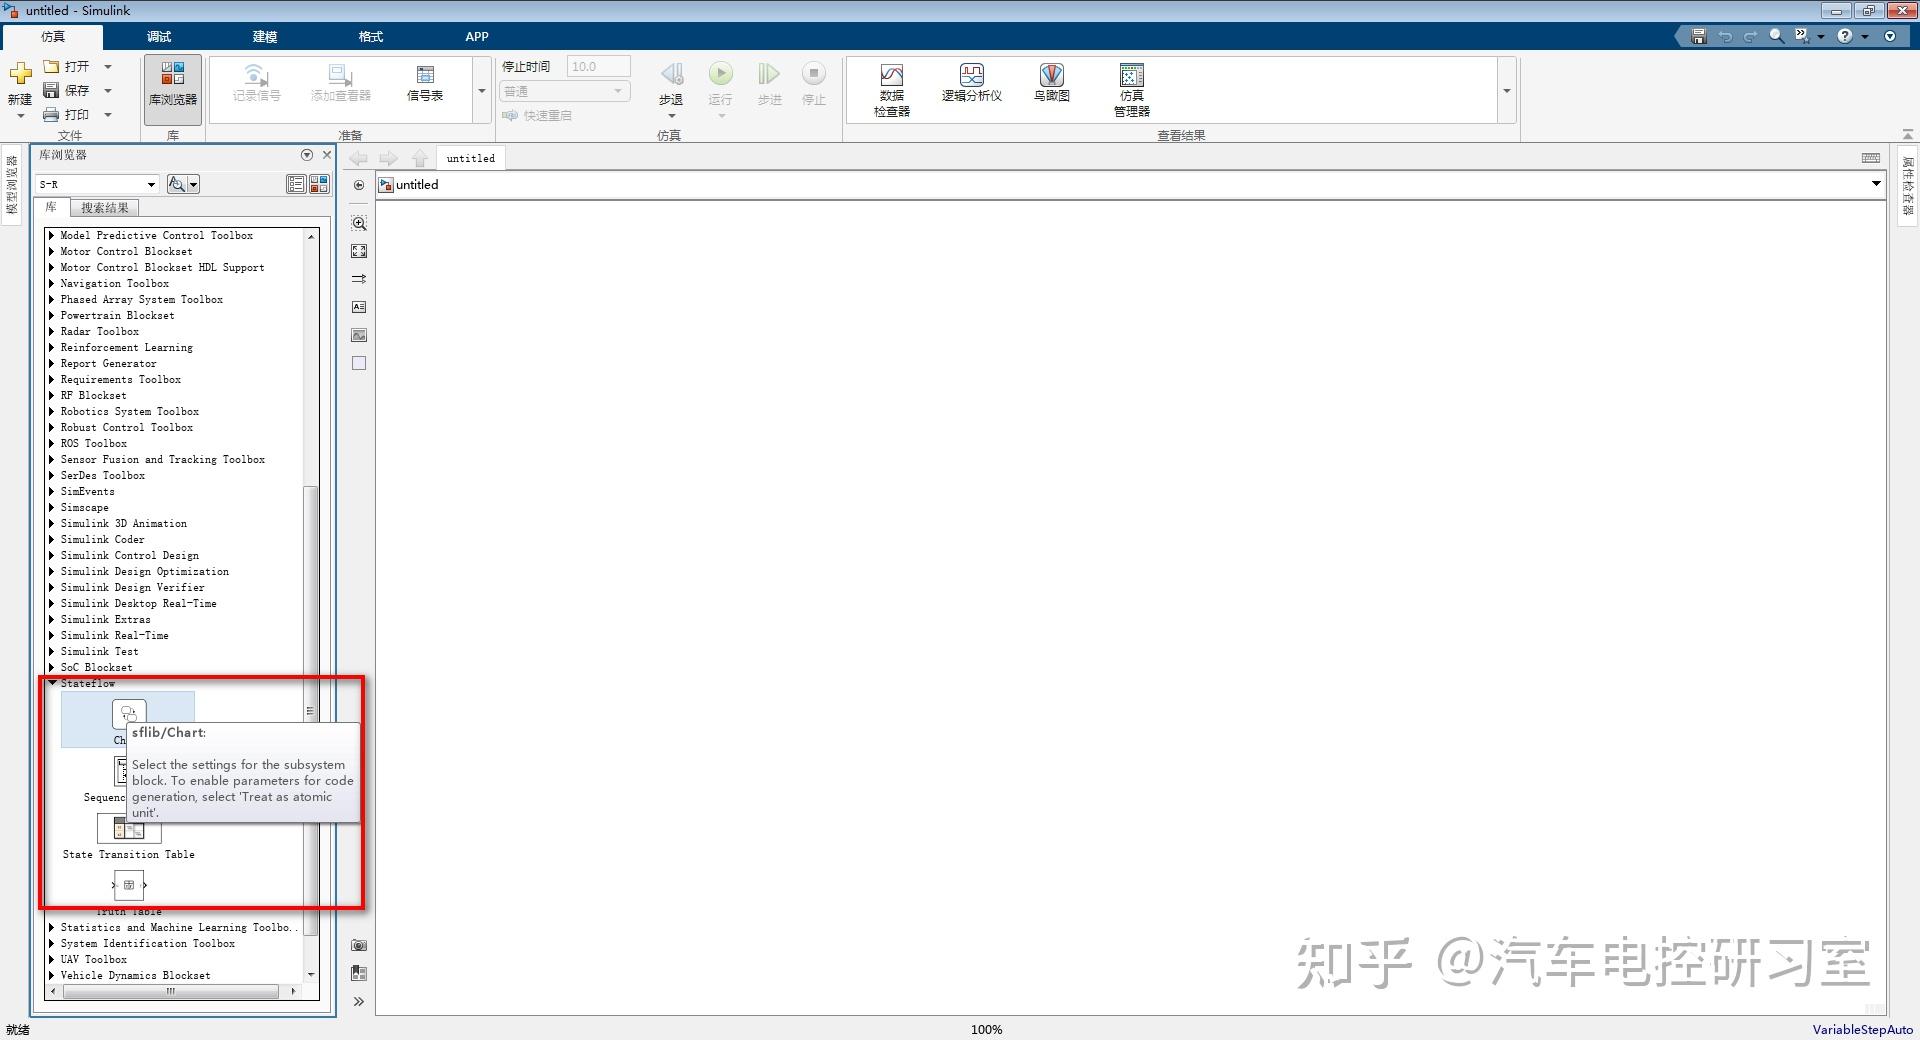Expand the UAV Toolbox library node
The image size is (1920, 1040).
(52, 959)
